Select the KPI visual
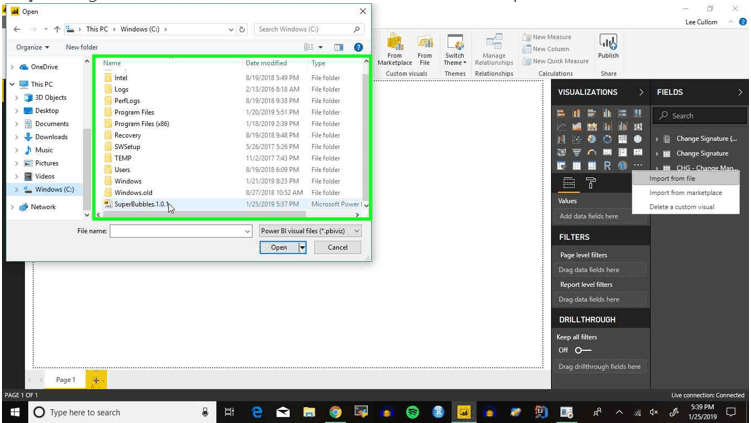The image size is (751, 423). (x=637, y=152)
